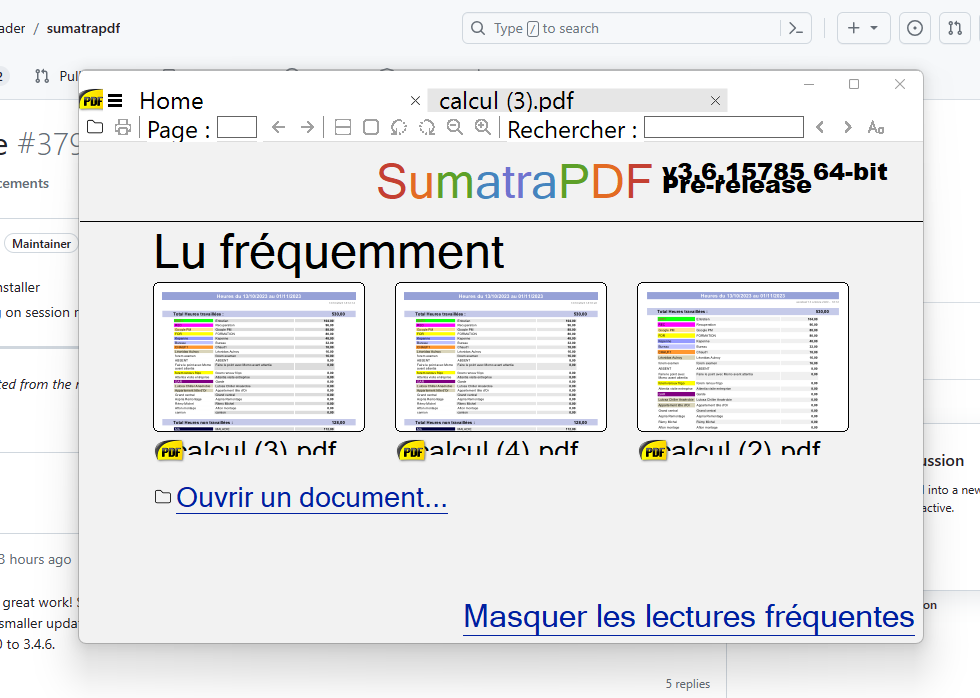Rotate the document left with the rotate icon
980x698 pixels.
click(x=398, y=127)
